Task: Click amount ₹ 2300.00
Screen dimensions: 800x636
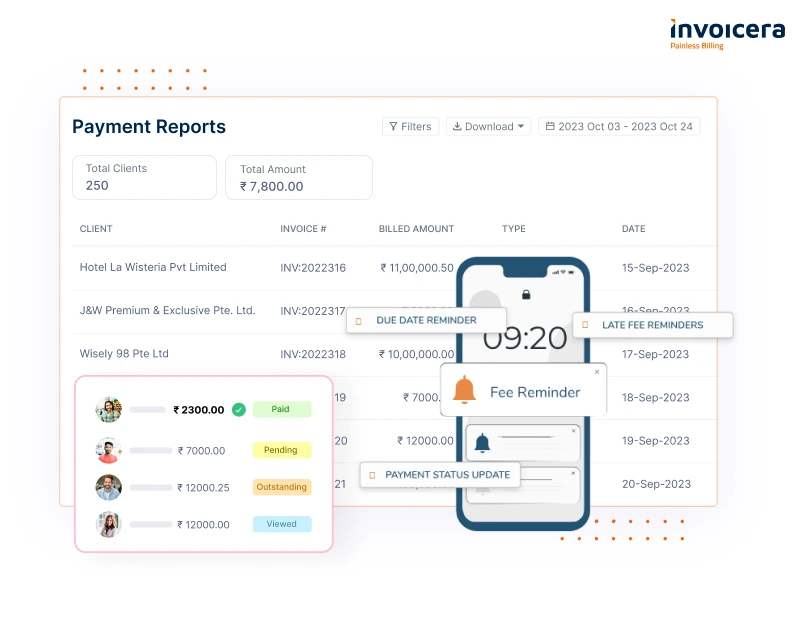Action: pyautogui.click(x=198, y=410)
